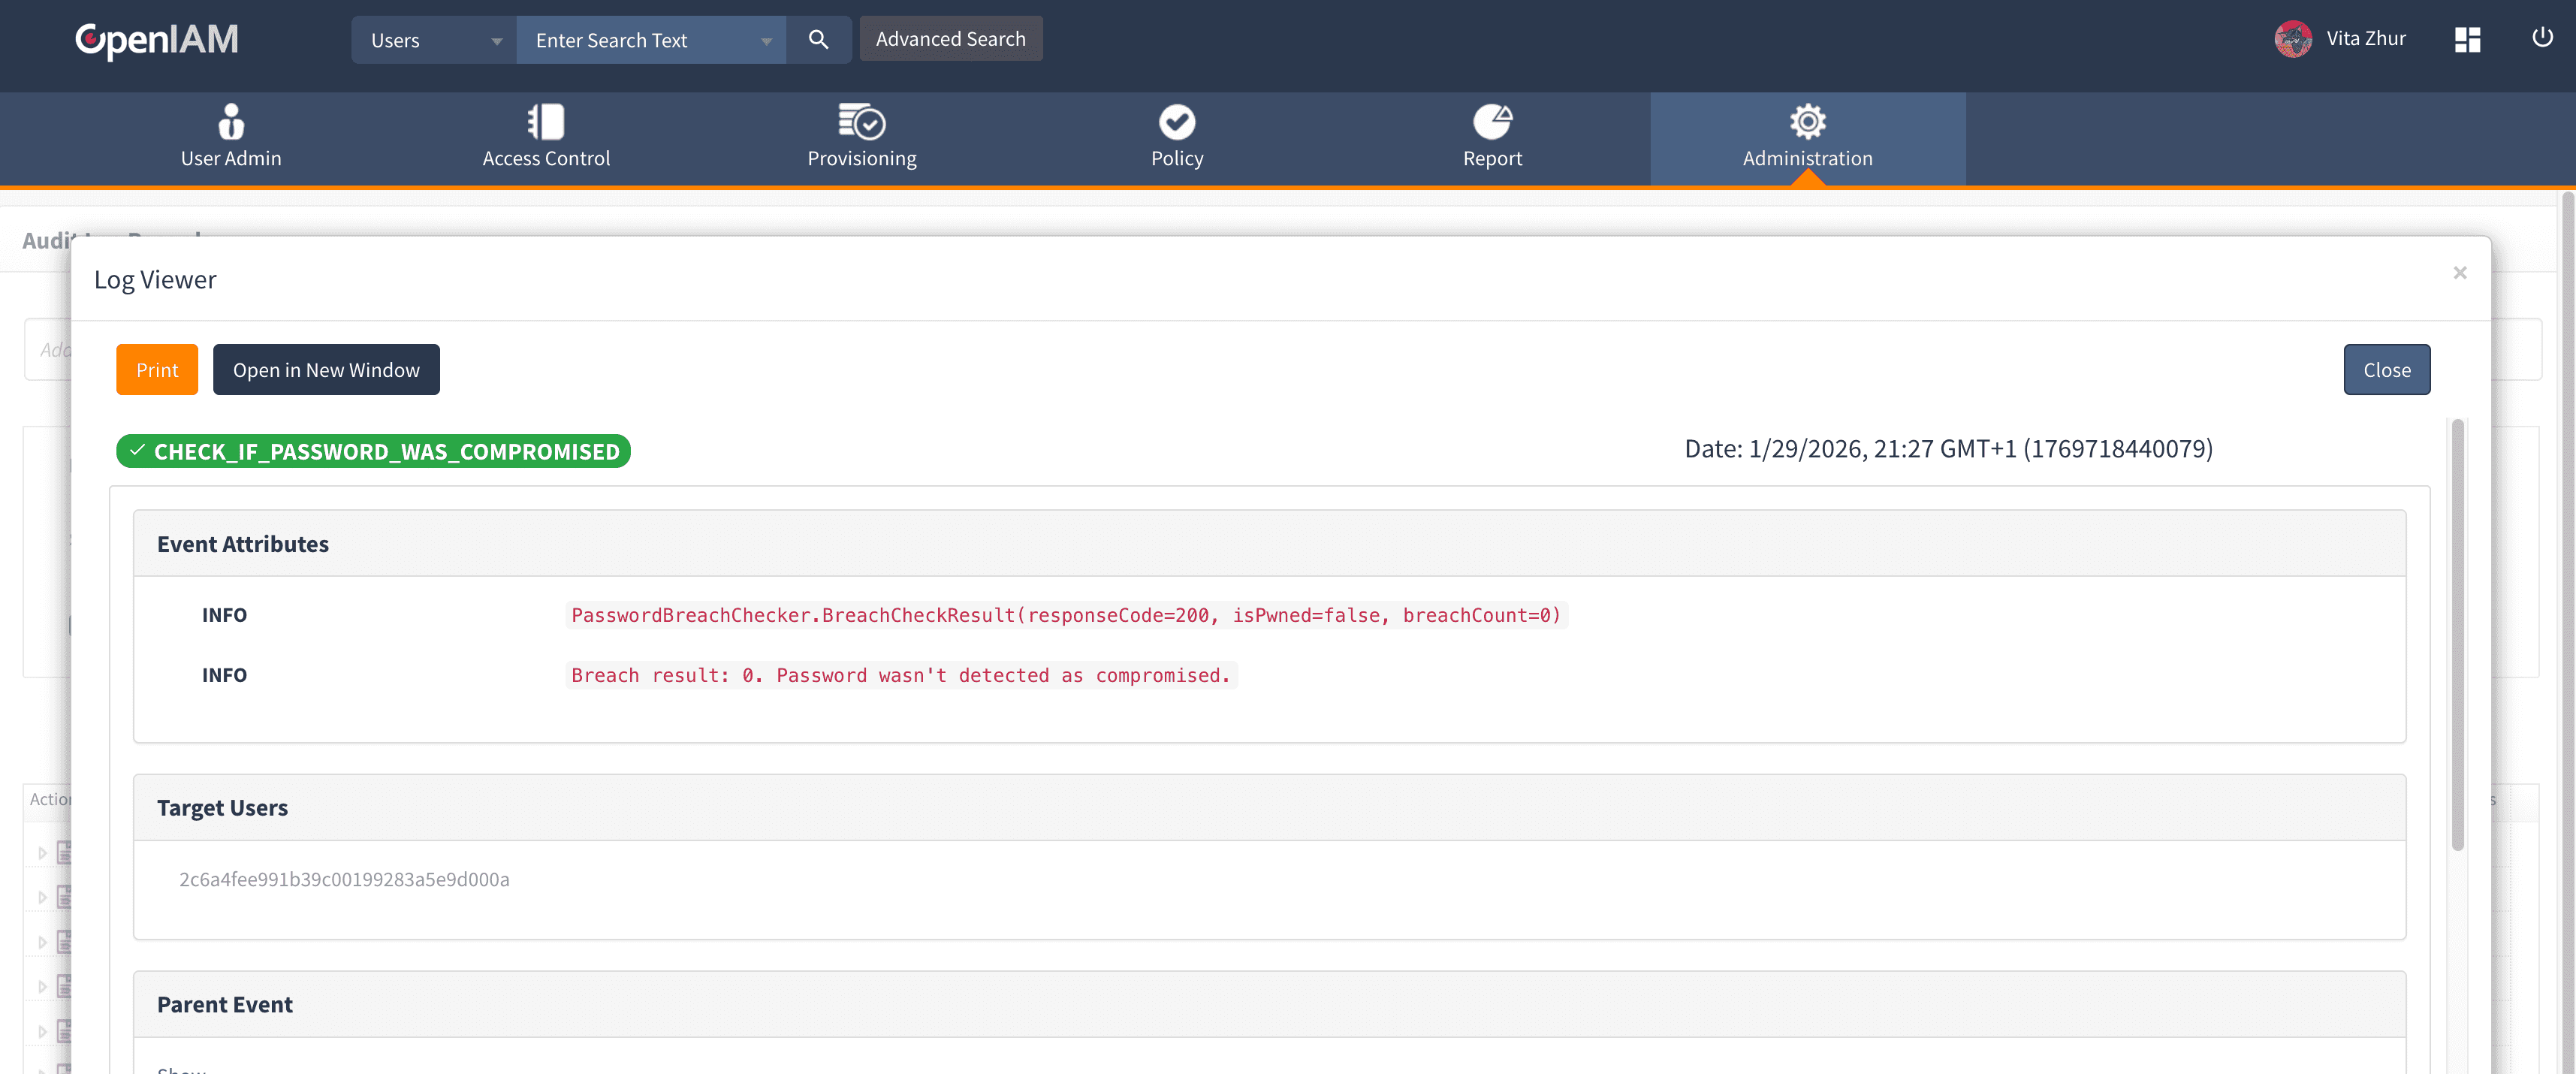Screen dimensions: 2576x1074
Task: Click the power logout icon
Action: [2542, 38]
